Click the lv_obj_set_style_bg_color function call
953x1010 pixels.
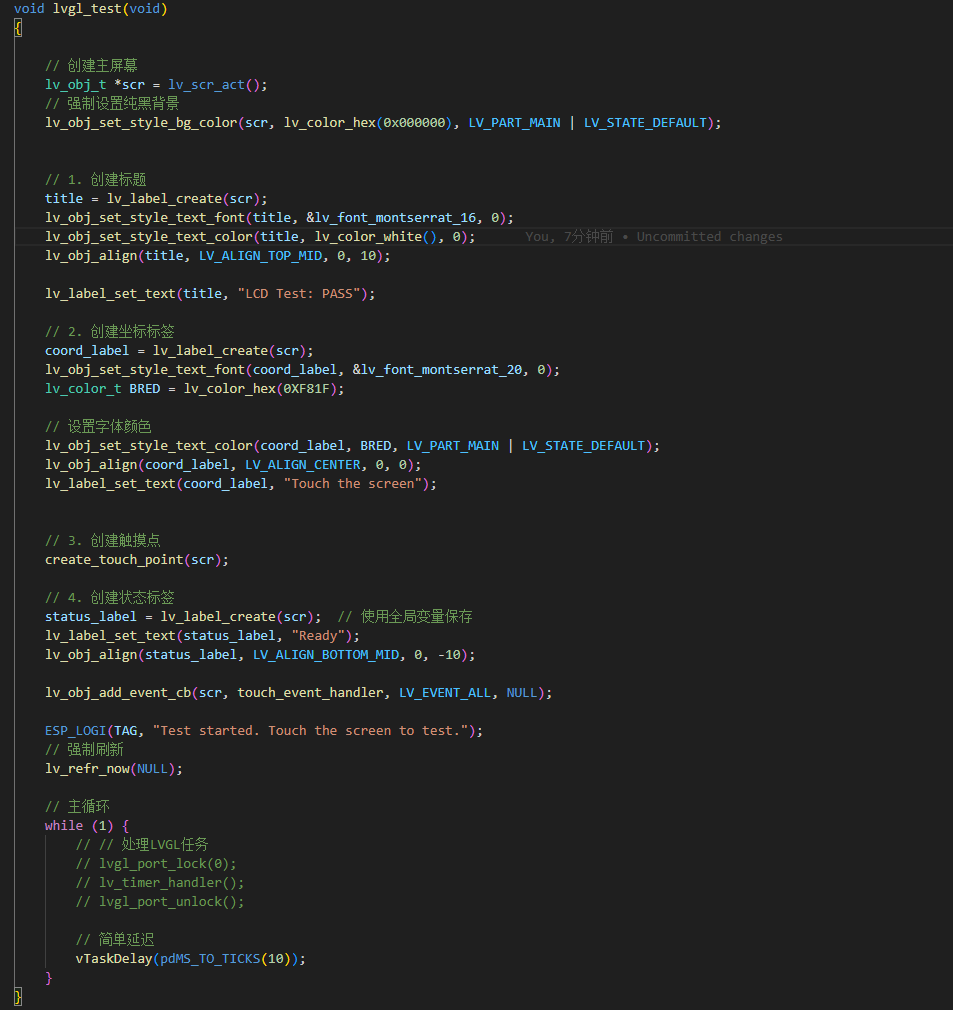141,123
